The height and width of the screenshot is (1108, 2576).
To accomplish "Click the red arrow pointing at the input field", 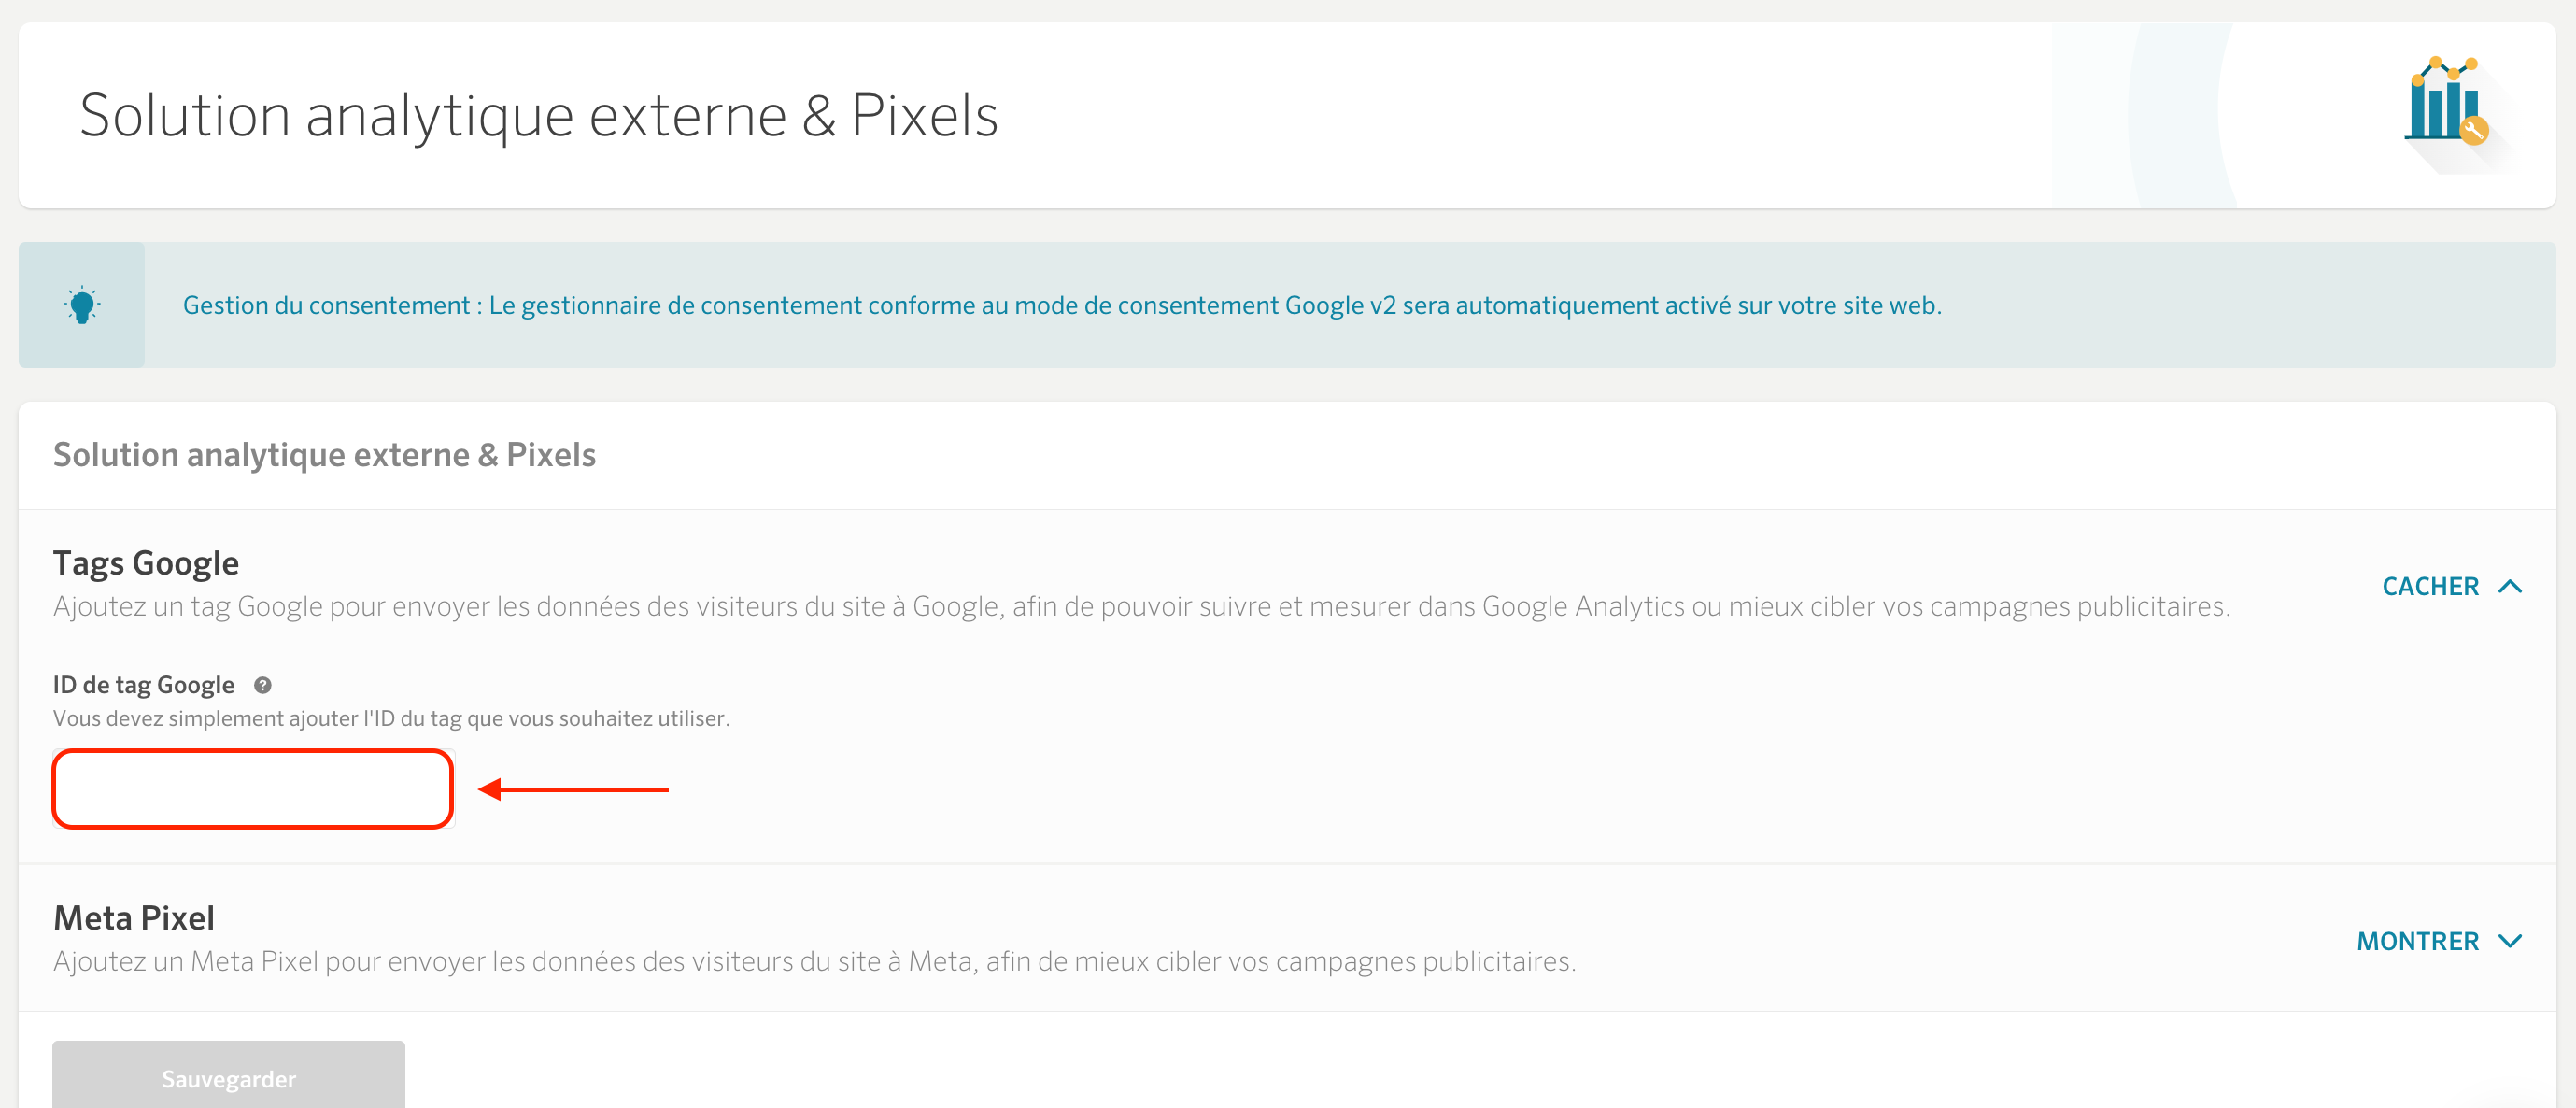I will [573, 789].
